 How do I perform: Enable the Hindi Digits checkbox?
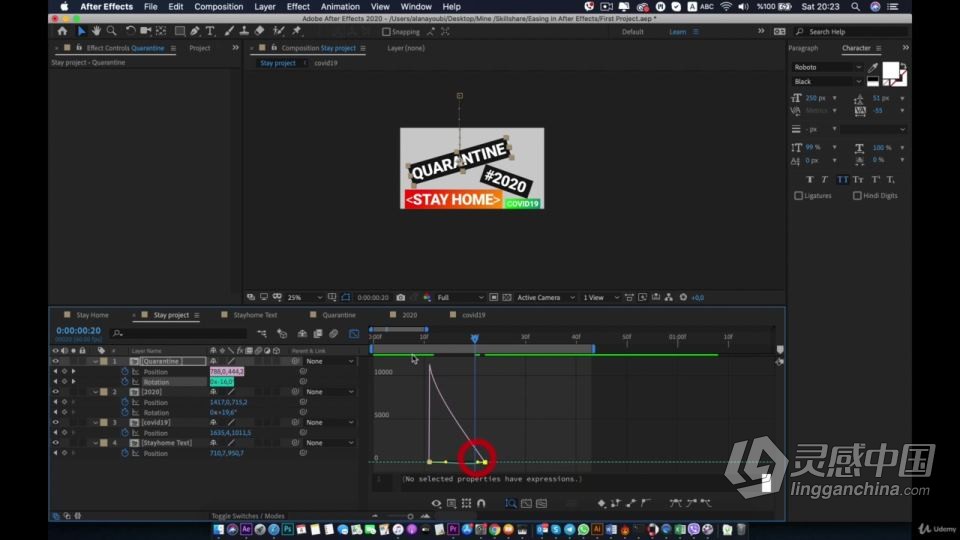tap(857, 196)
